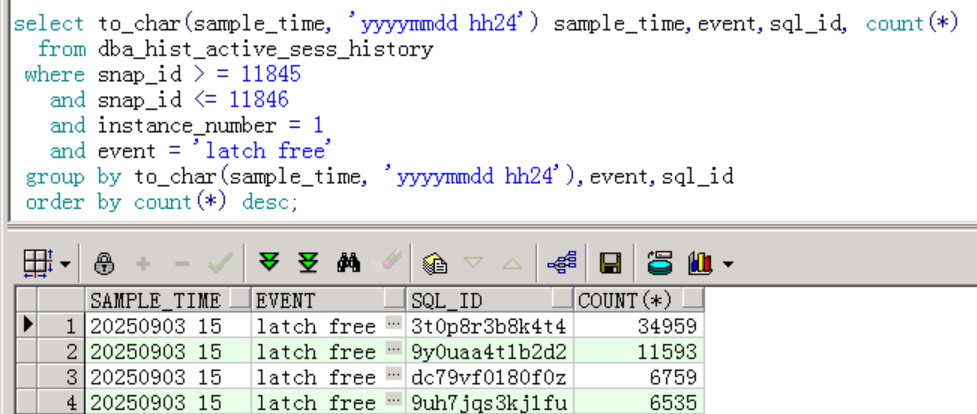
Task: Open ellipsis editor in row 2 EVENT cell
Action: [393, 350]
